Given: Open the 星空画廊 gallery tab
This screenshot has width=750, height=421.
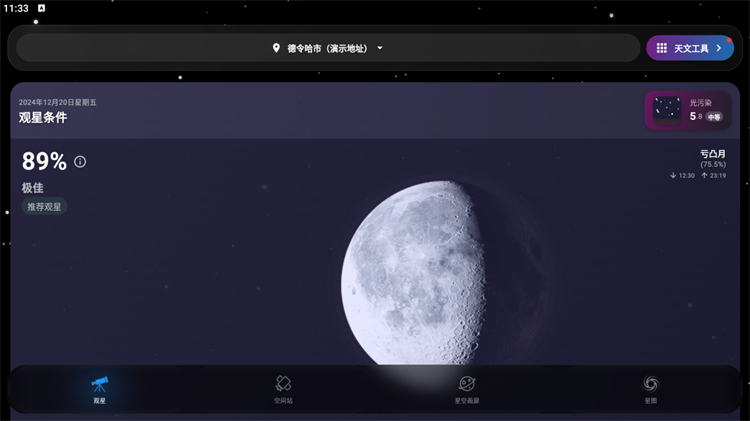Looking at the screenshot, I should click(467, 390).
